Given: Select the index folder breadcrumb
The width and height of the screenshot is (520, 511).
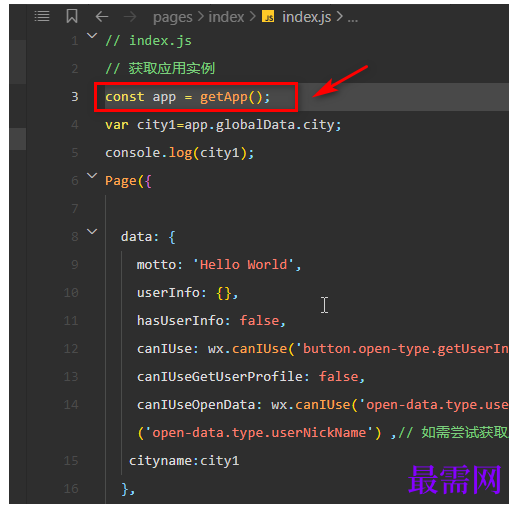Looking at the screenshot, I should click(226, 17).
